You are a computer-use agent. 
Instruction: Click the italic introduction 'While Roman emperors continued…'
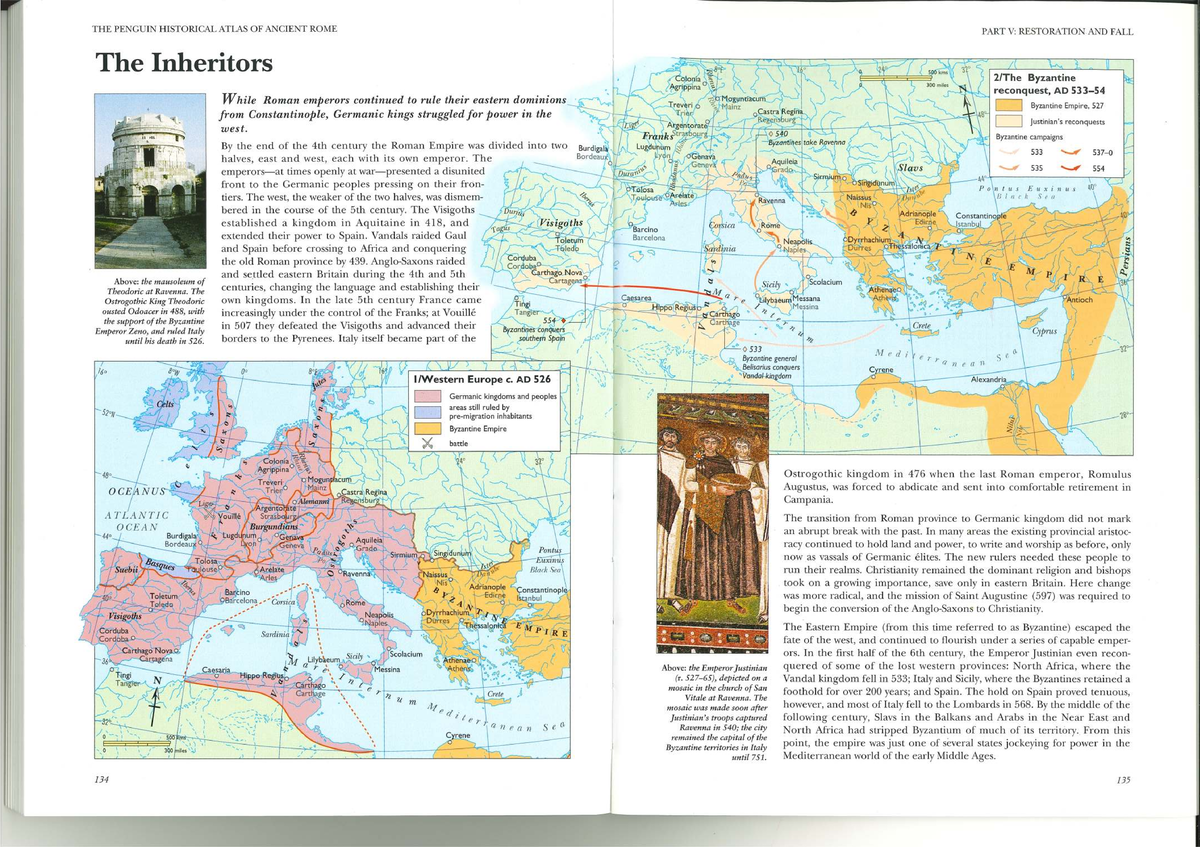(393, 114)
